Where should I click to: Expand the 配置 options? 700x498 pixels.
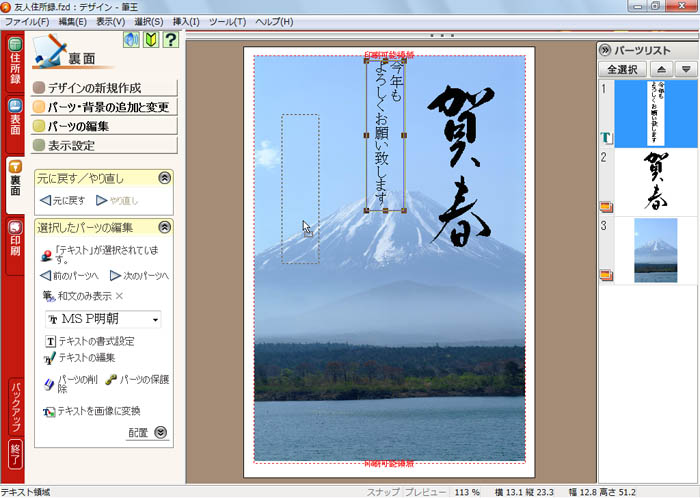tap(160, 433)
